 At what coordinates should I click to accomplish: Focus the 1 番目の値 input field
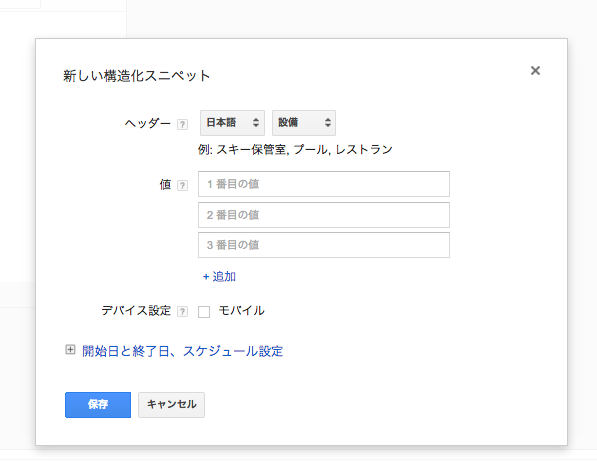click(x=324, y=184)
